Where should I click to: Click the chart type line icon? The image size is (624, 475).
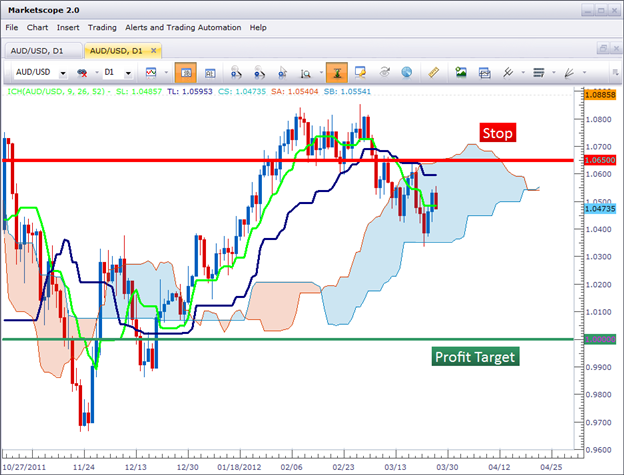point(151,72)
